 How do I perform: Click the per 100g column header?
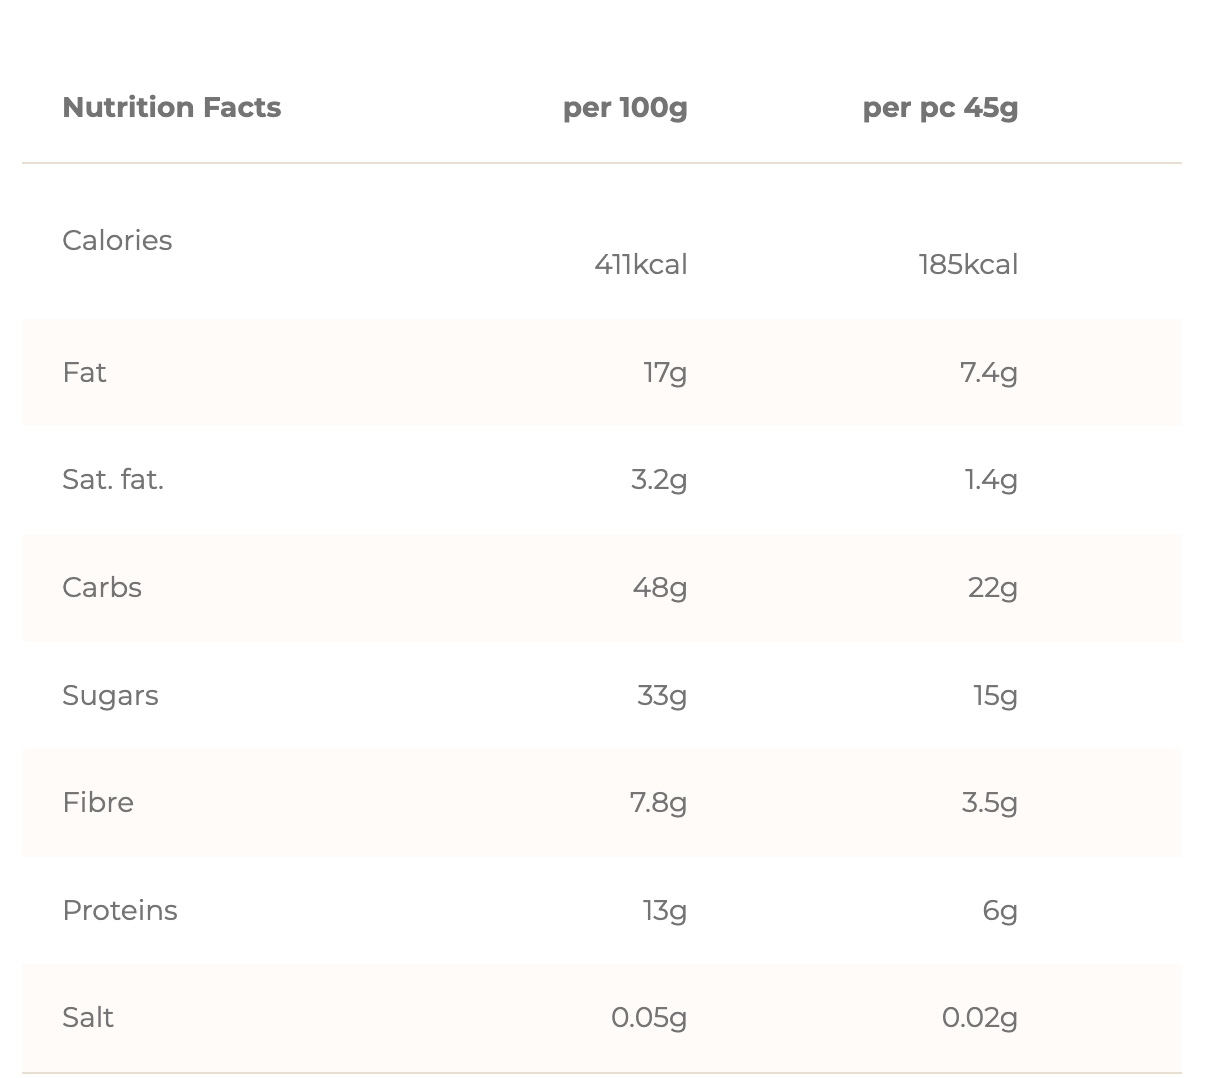coord(625,107)
